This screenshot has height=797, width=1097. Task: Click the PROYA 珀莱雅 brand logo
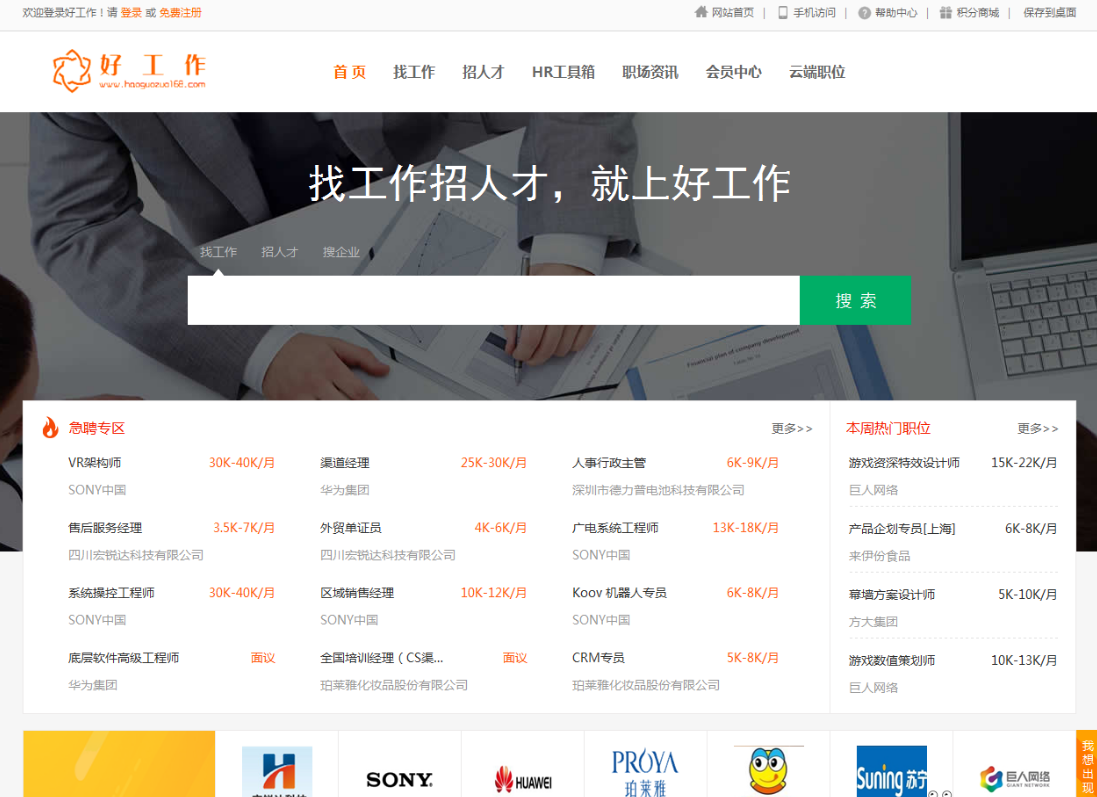click(645, 772)
